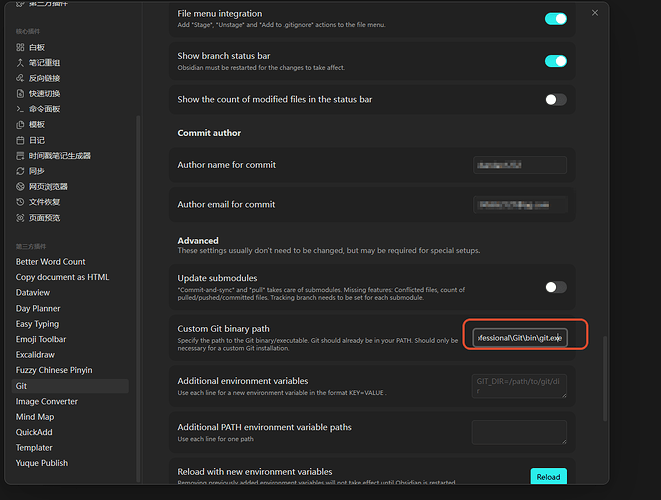Click the Additional PATH environment paths text area
661x500 pixels.
tap(519, 432)
